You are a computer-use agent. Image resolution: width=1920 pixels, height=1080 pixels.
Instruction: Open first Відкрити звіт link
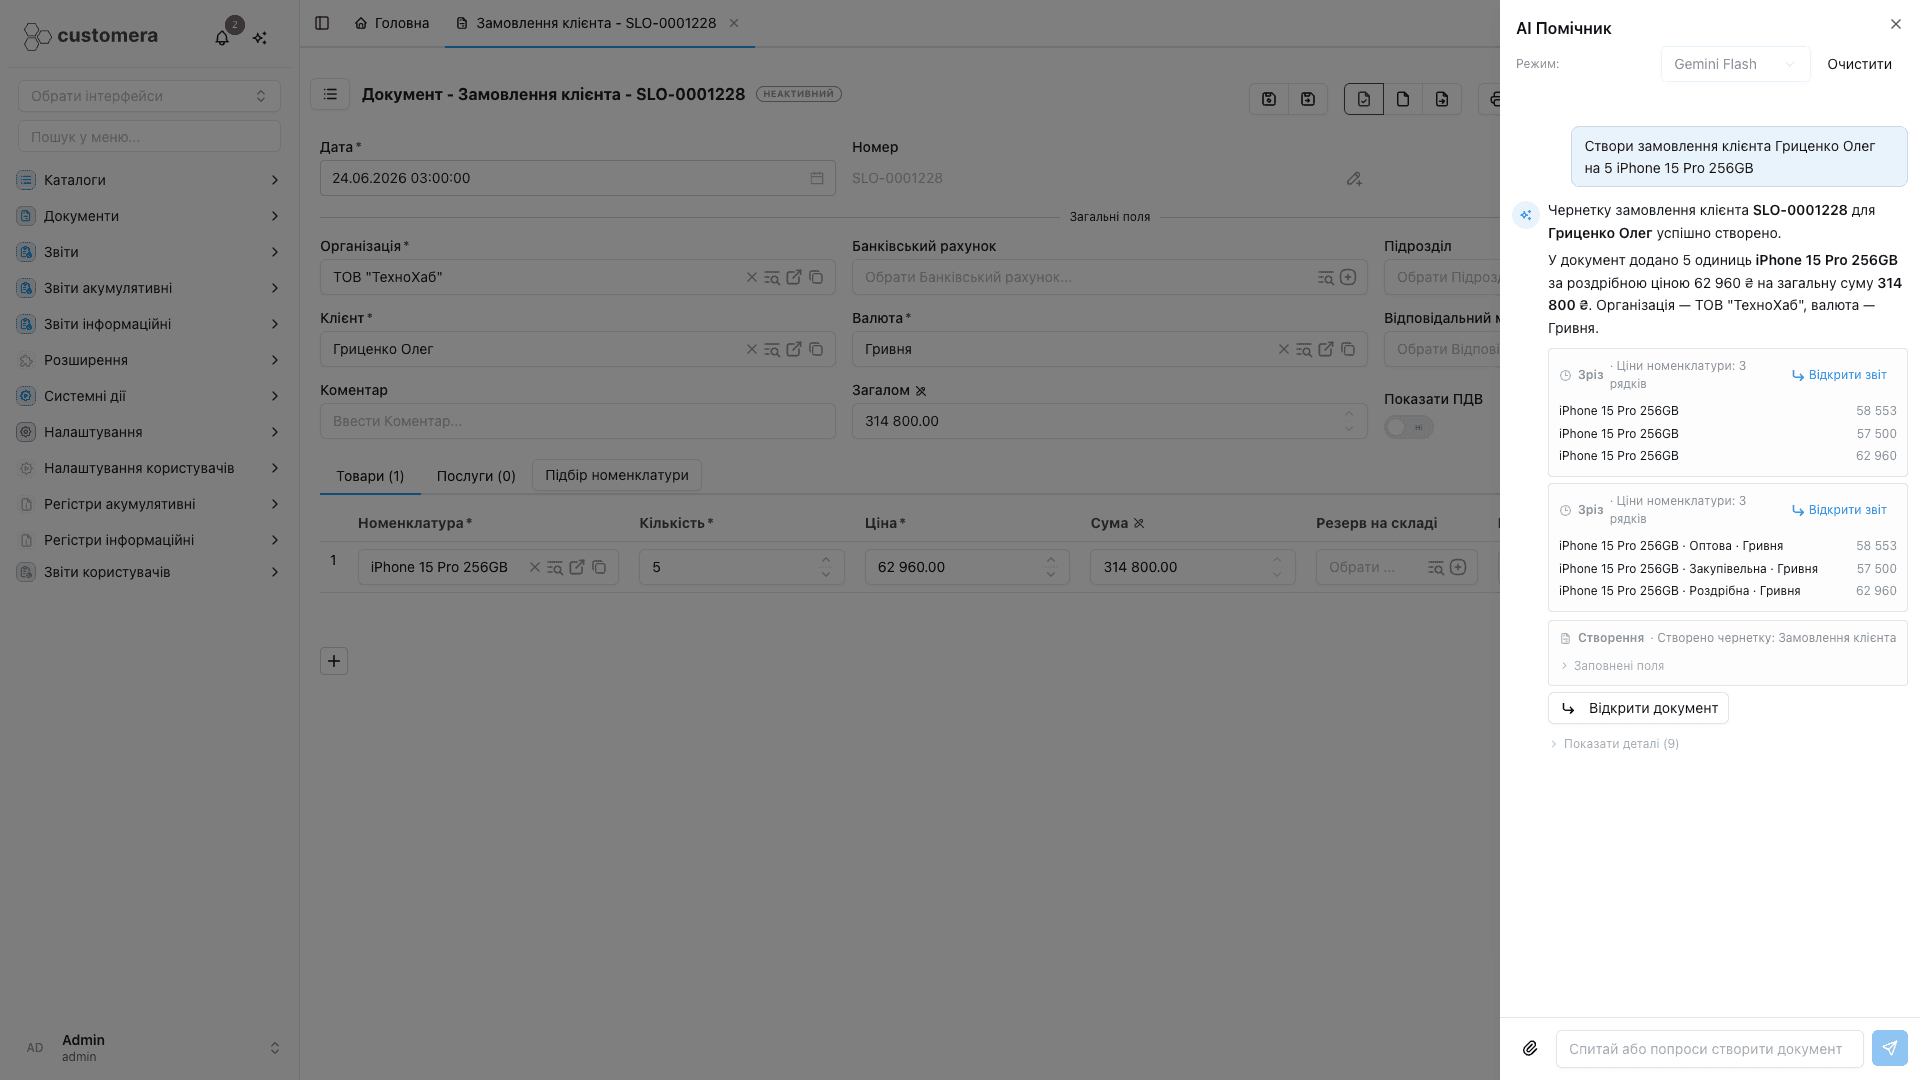[1839, 375]
